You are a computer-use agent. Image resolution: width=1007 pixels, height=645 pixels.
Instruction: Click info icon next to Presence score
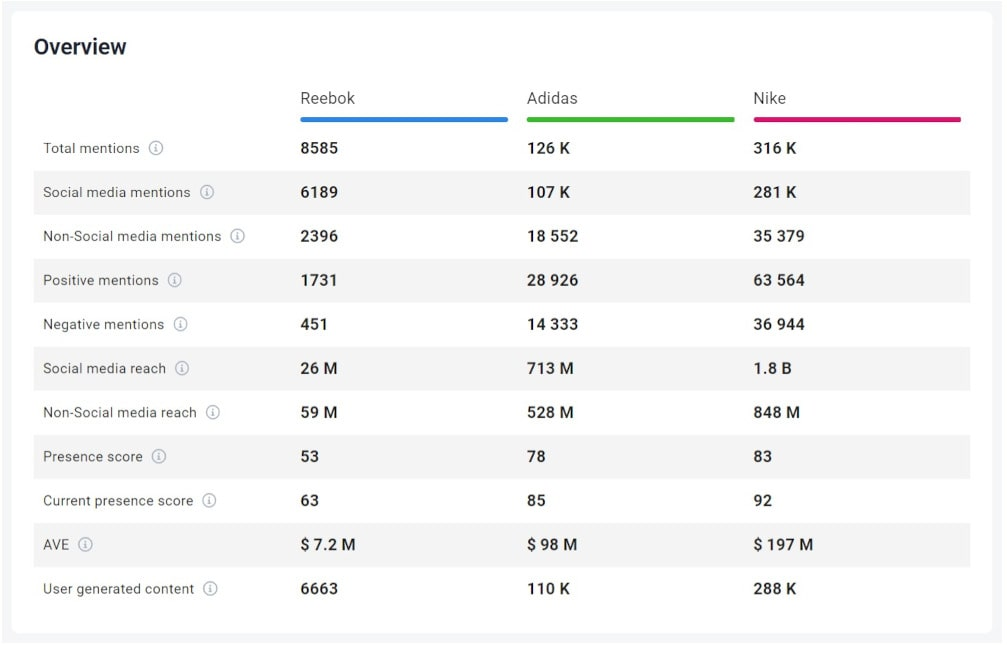[x=159, y=456]
